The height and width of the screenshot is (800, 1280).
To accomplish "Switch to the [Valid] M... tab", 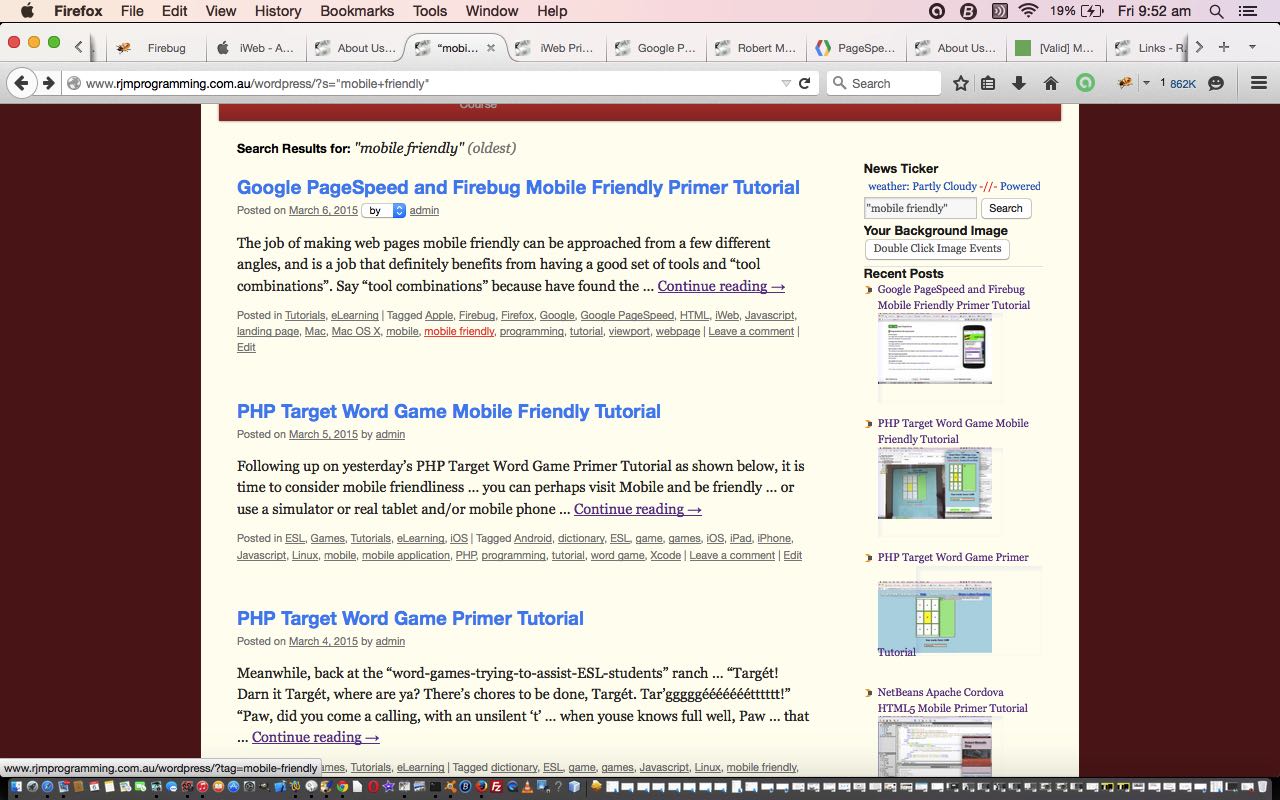I will pyautogui.click(x=1055, y=47).
